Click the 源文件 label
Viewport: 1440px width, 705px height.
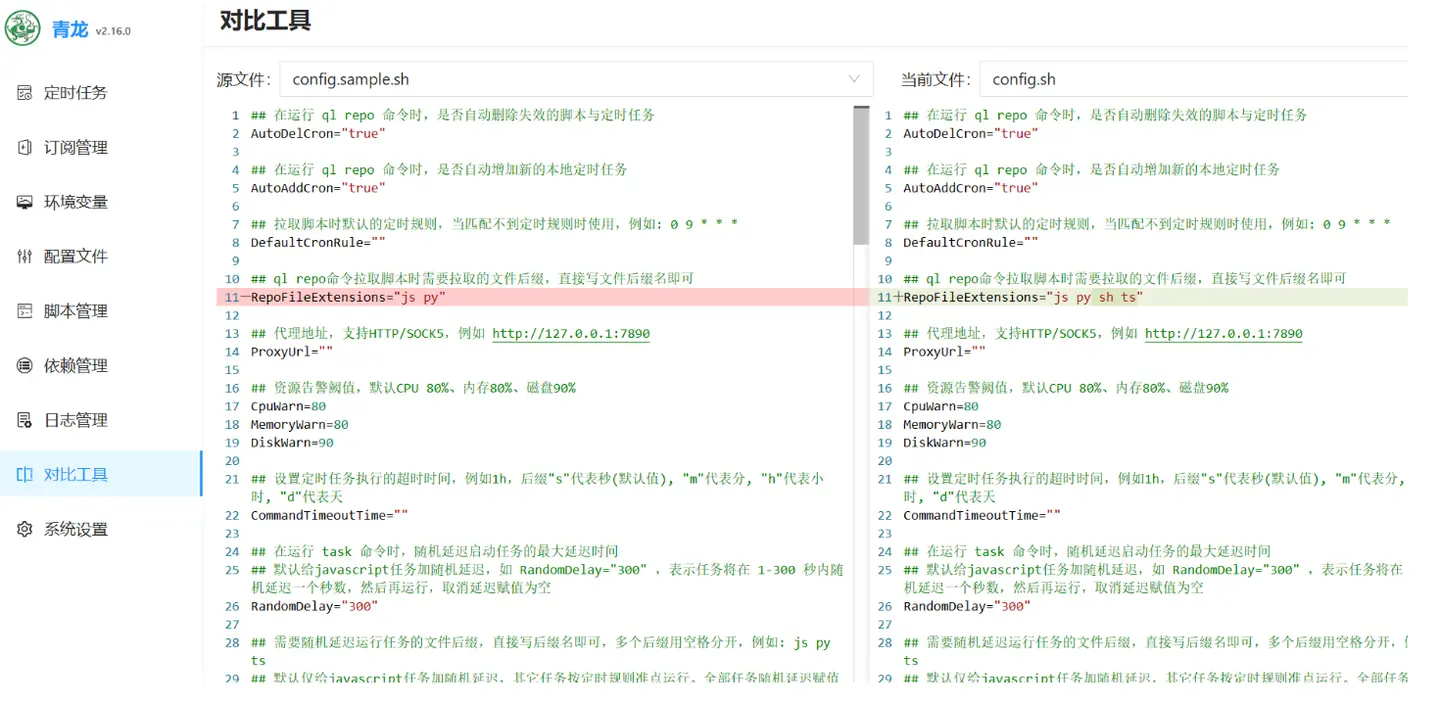243,79
